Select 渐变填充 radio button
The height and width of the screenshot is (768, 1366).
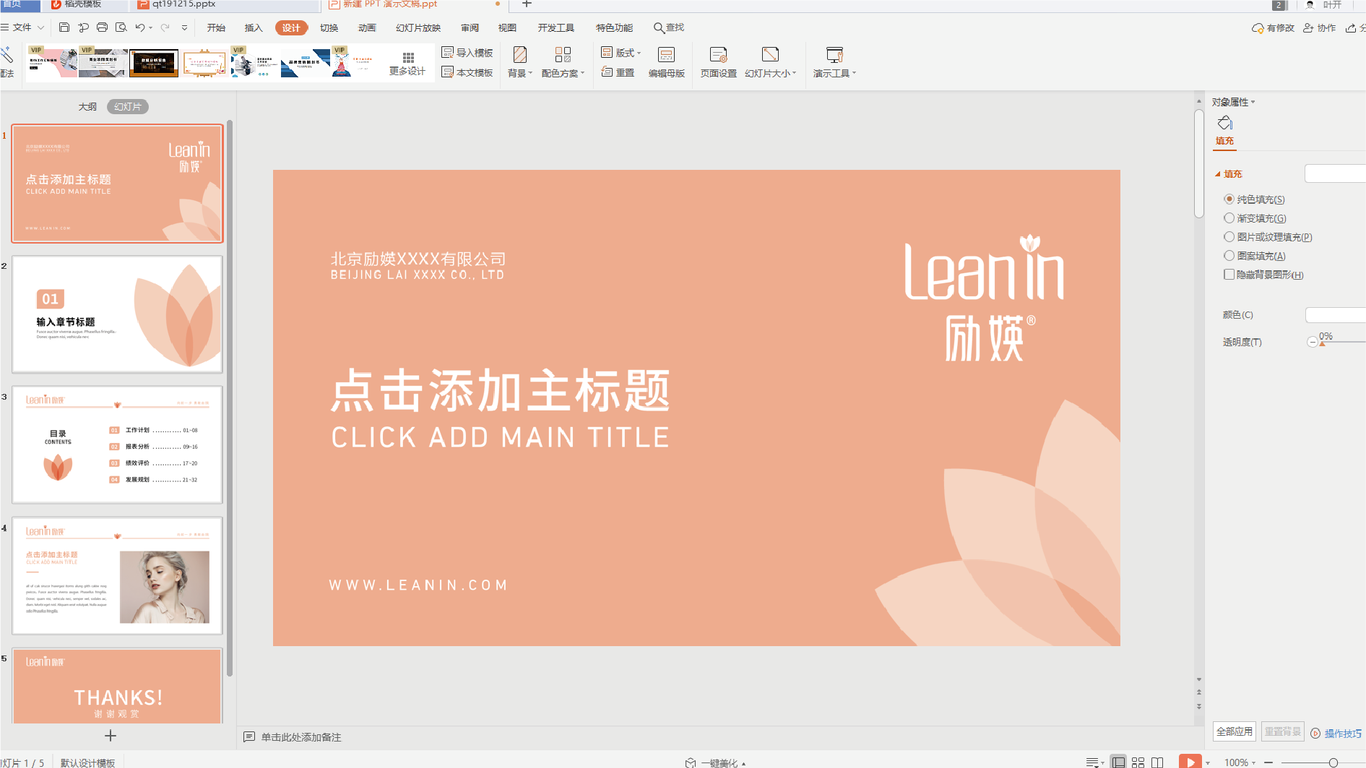coord(1230,218)
